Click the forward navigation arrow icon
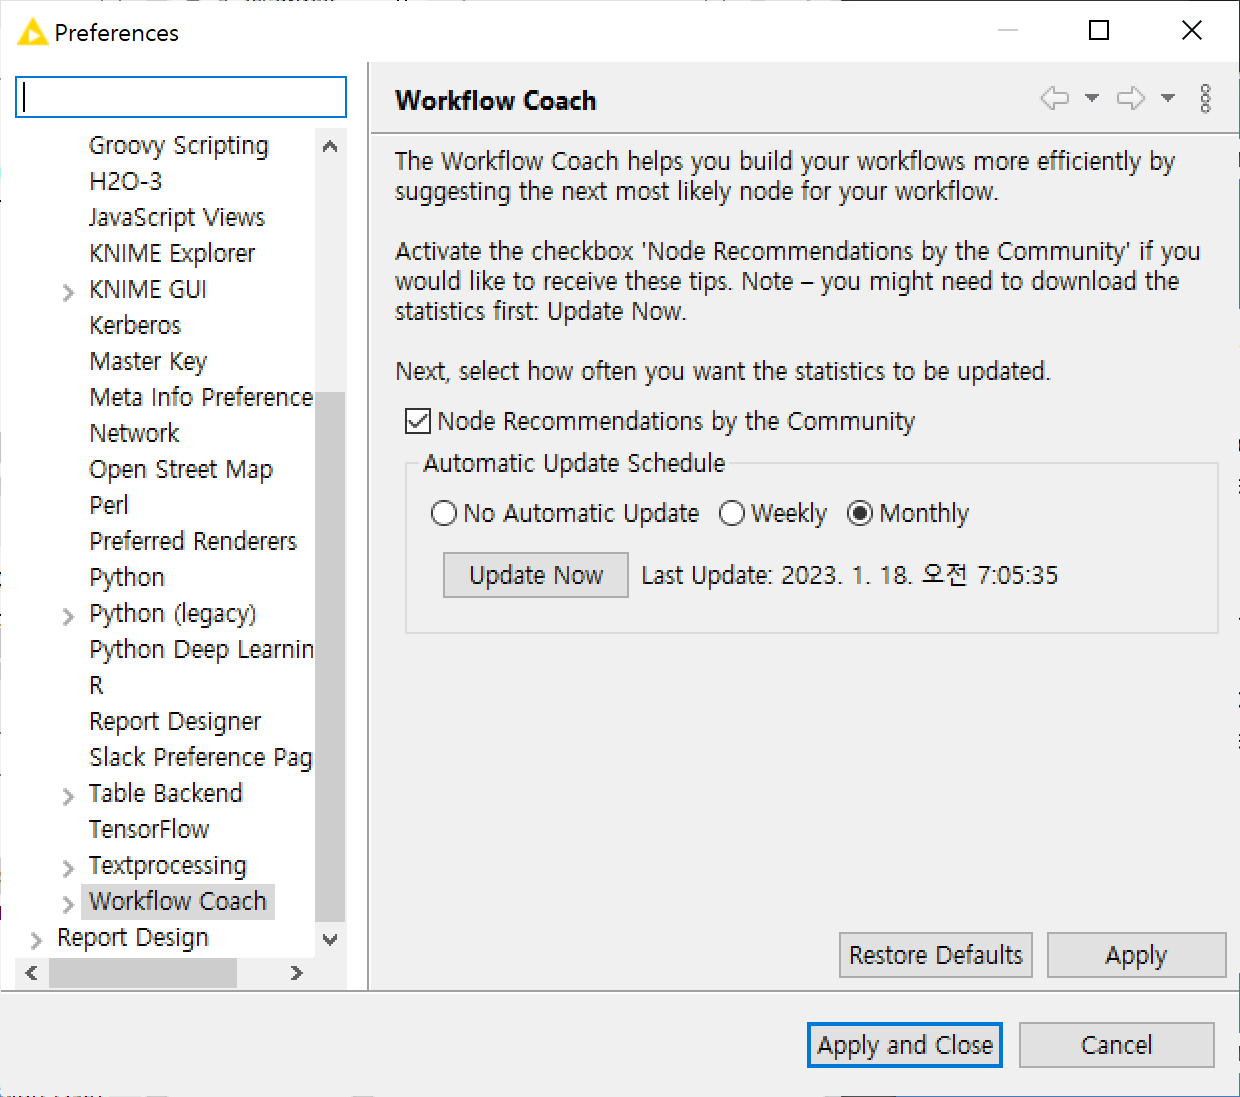Image resolution: width=1240 pixels, height=1097 pixels. tap(1131, 98)
